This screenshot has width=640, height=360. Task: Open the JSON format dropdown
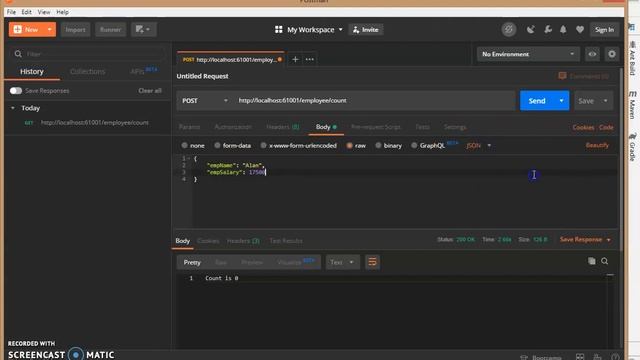(x=478, y=145)
